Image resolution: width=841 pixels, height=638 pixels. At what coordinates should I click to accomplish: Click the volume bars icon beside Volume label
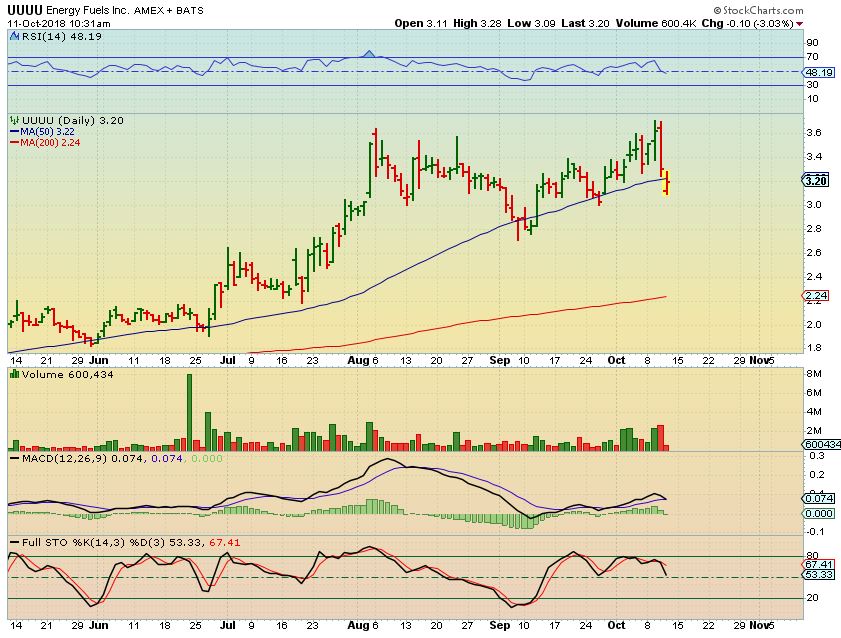click(15, 374)
